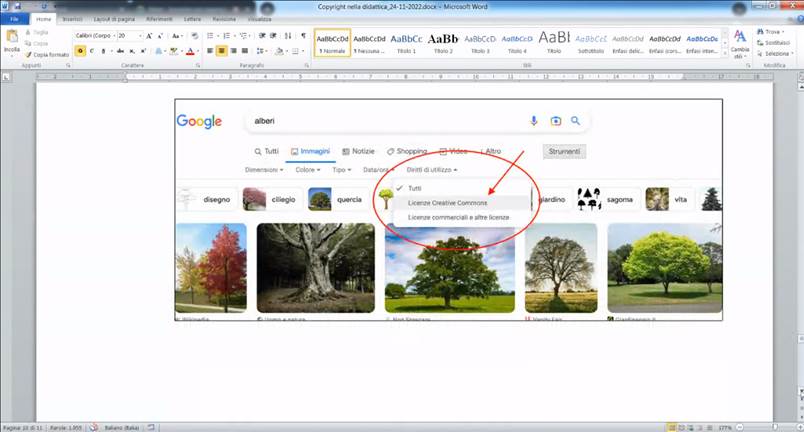This screenshot has height=432, width=804.
Task: Click the center alignment icon
Action: coord(222,51)
